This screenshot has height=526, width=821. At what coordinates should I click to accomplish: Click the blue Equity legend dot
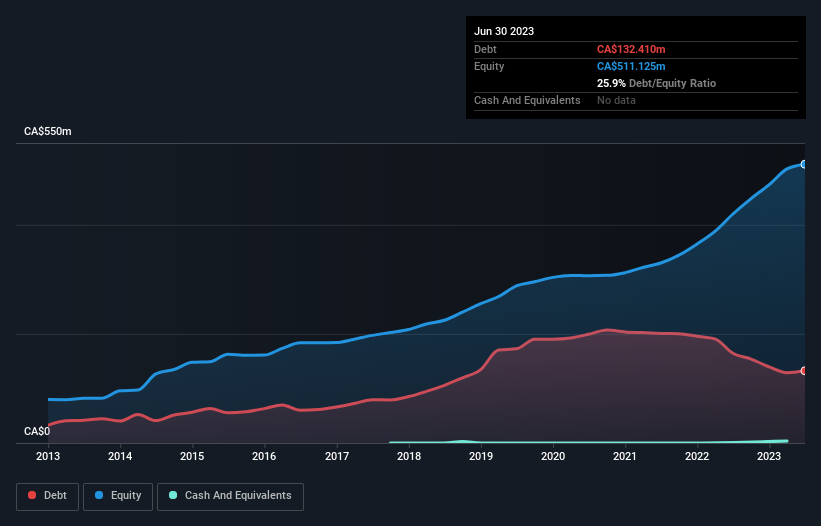(x=99, y=495)
